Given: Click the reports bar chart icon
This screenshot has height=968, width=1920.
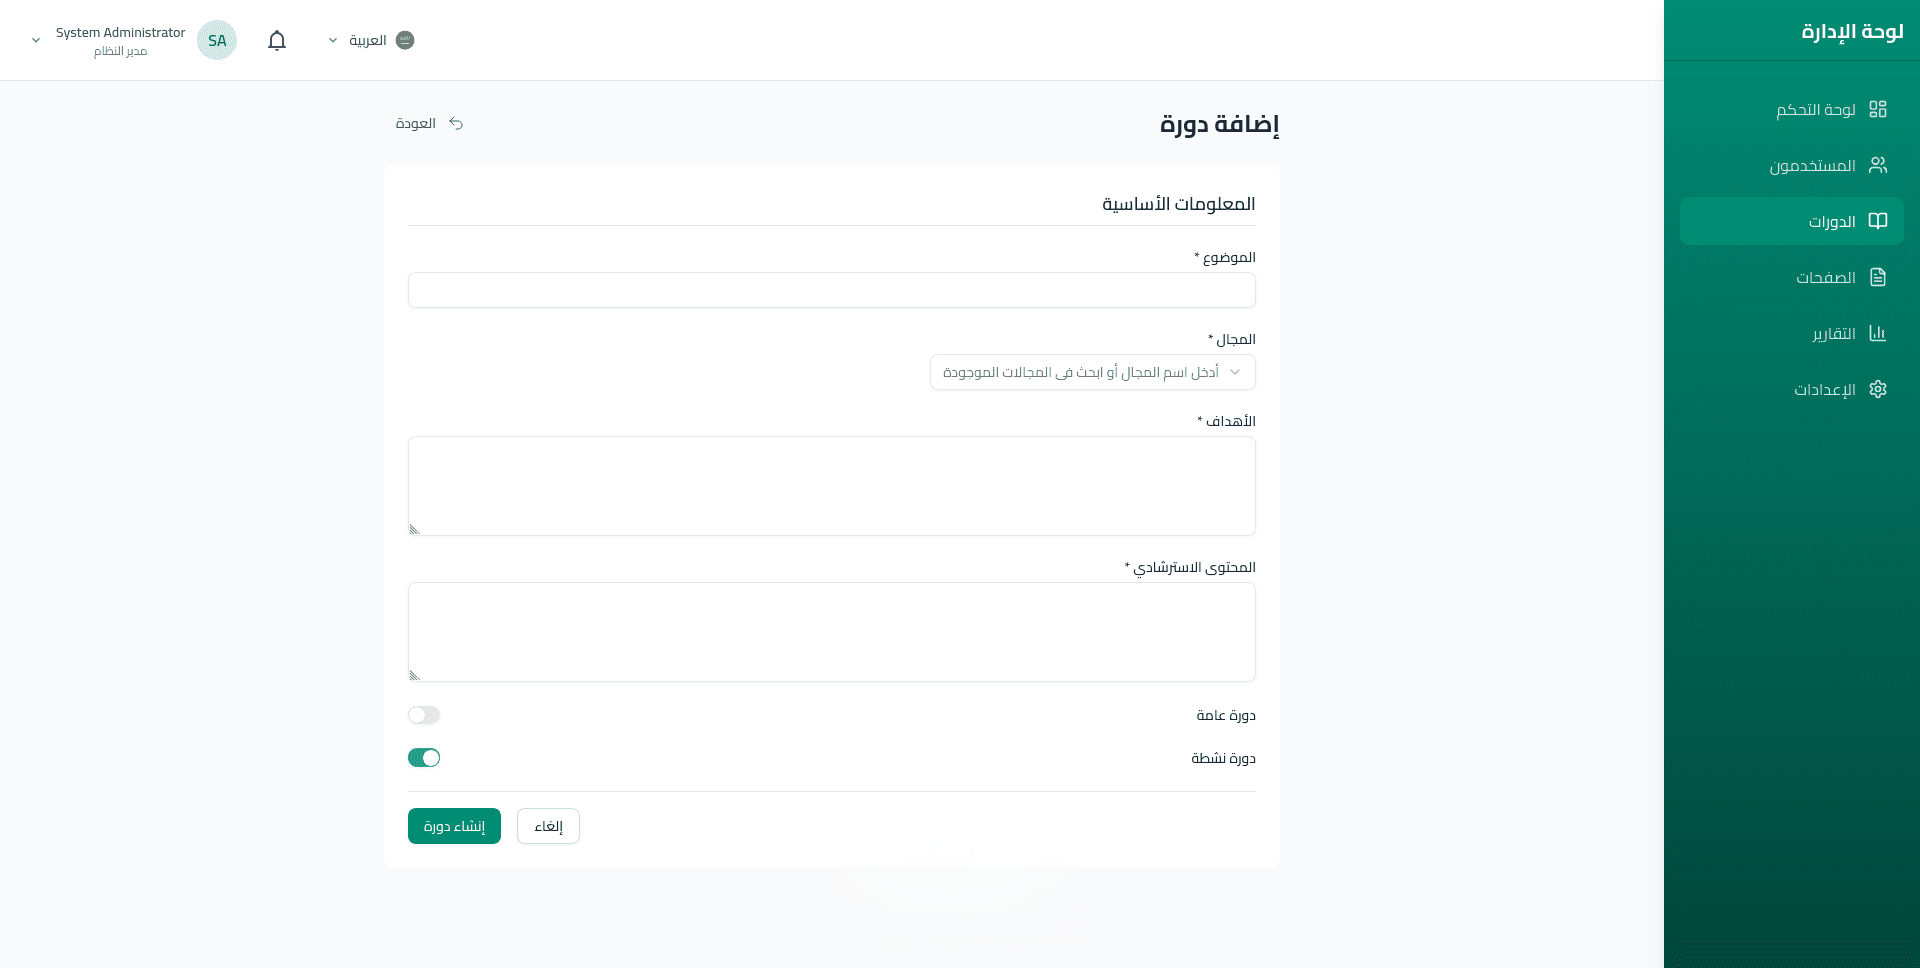Looking at the screenshot, I should (1878, 333).
